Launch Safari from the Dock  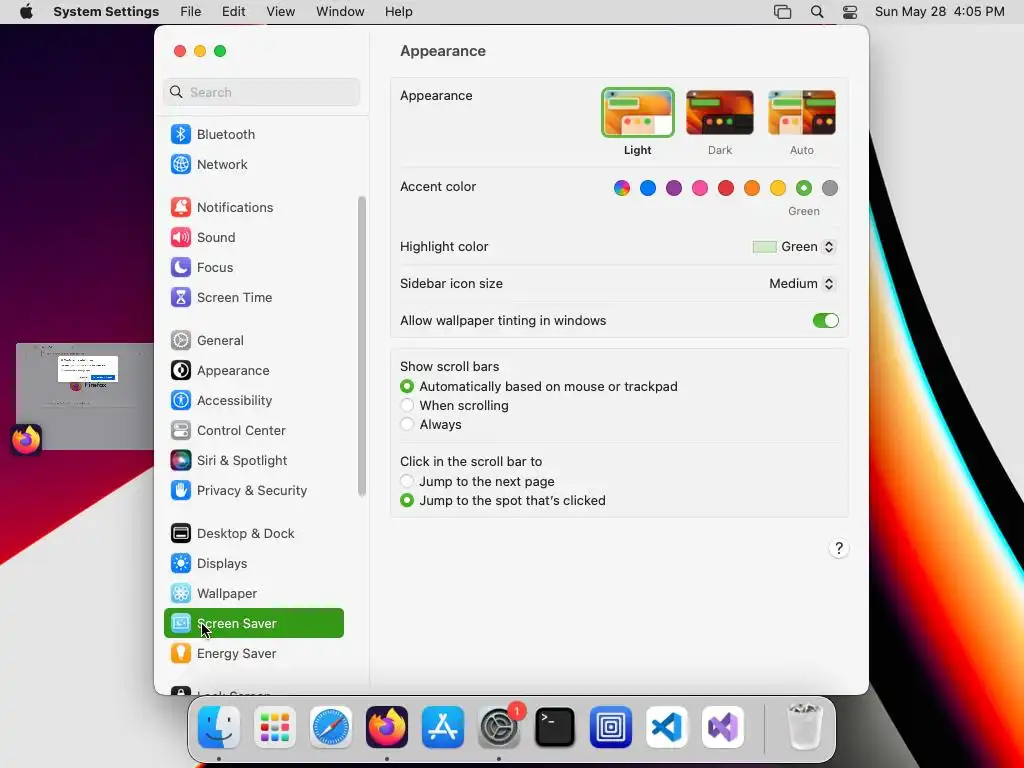tap(331, 727)
